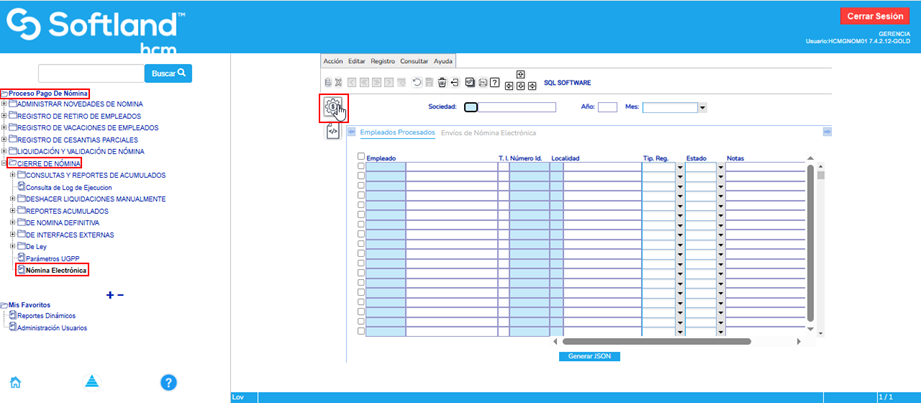Go to home using house icon

(15, 382)
